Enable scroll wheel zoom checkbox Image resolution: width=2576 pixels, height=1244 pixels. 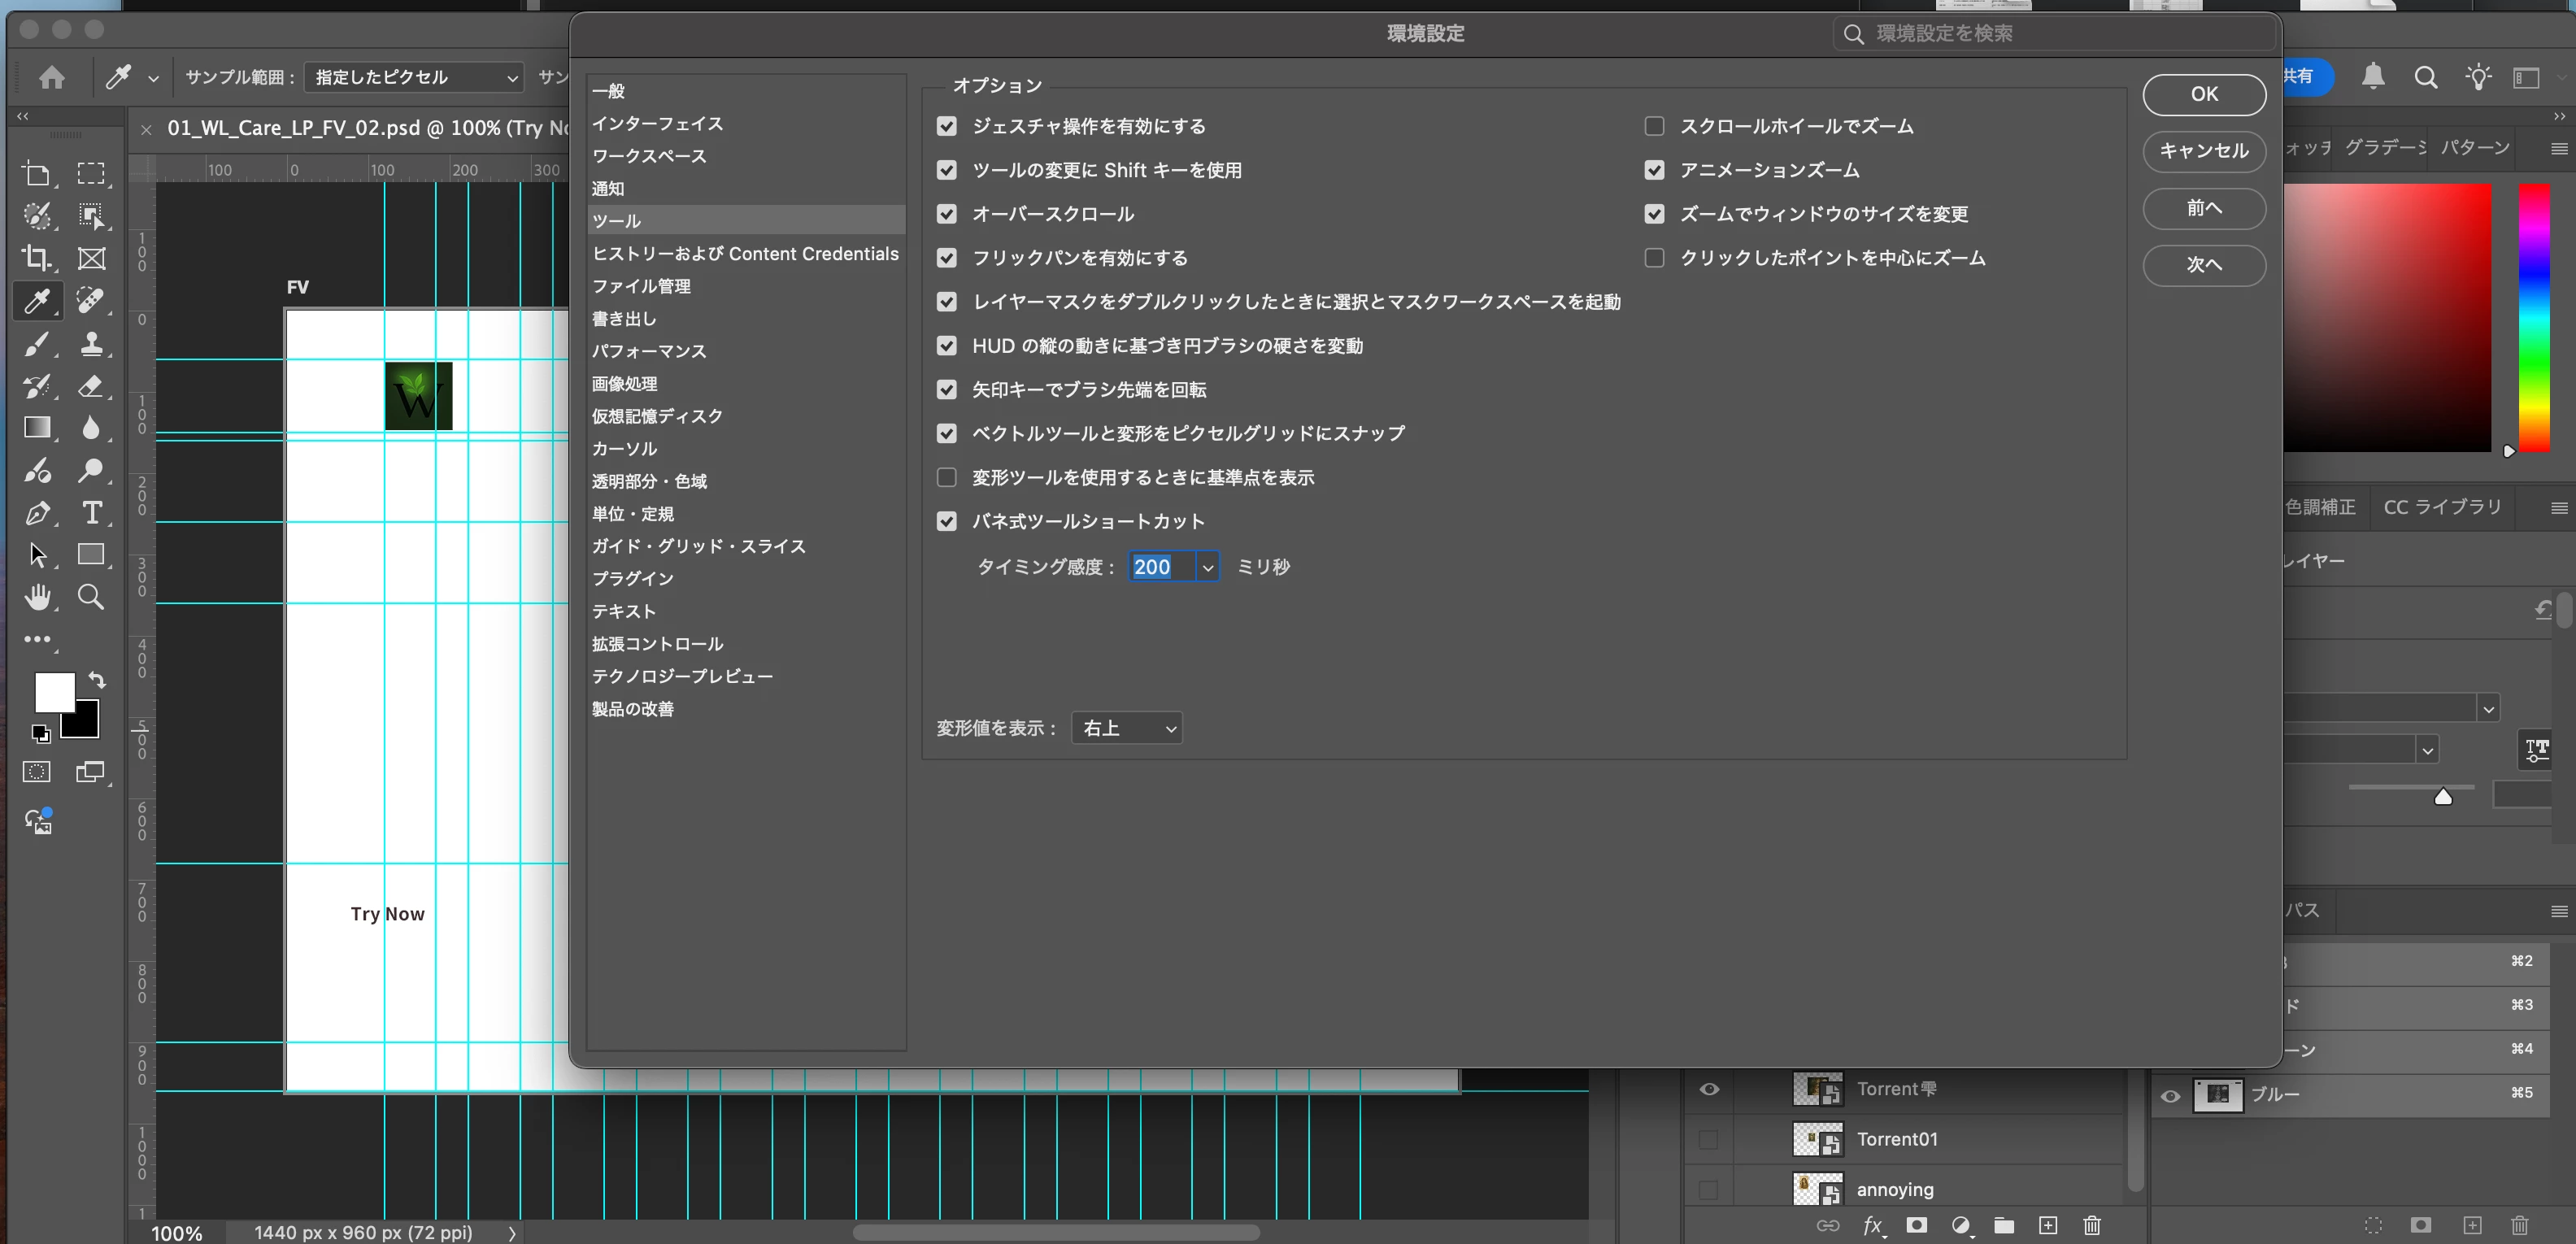click(x=1654, y=126)
